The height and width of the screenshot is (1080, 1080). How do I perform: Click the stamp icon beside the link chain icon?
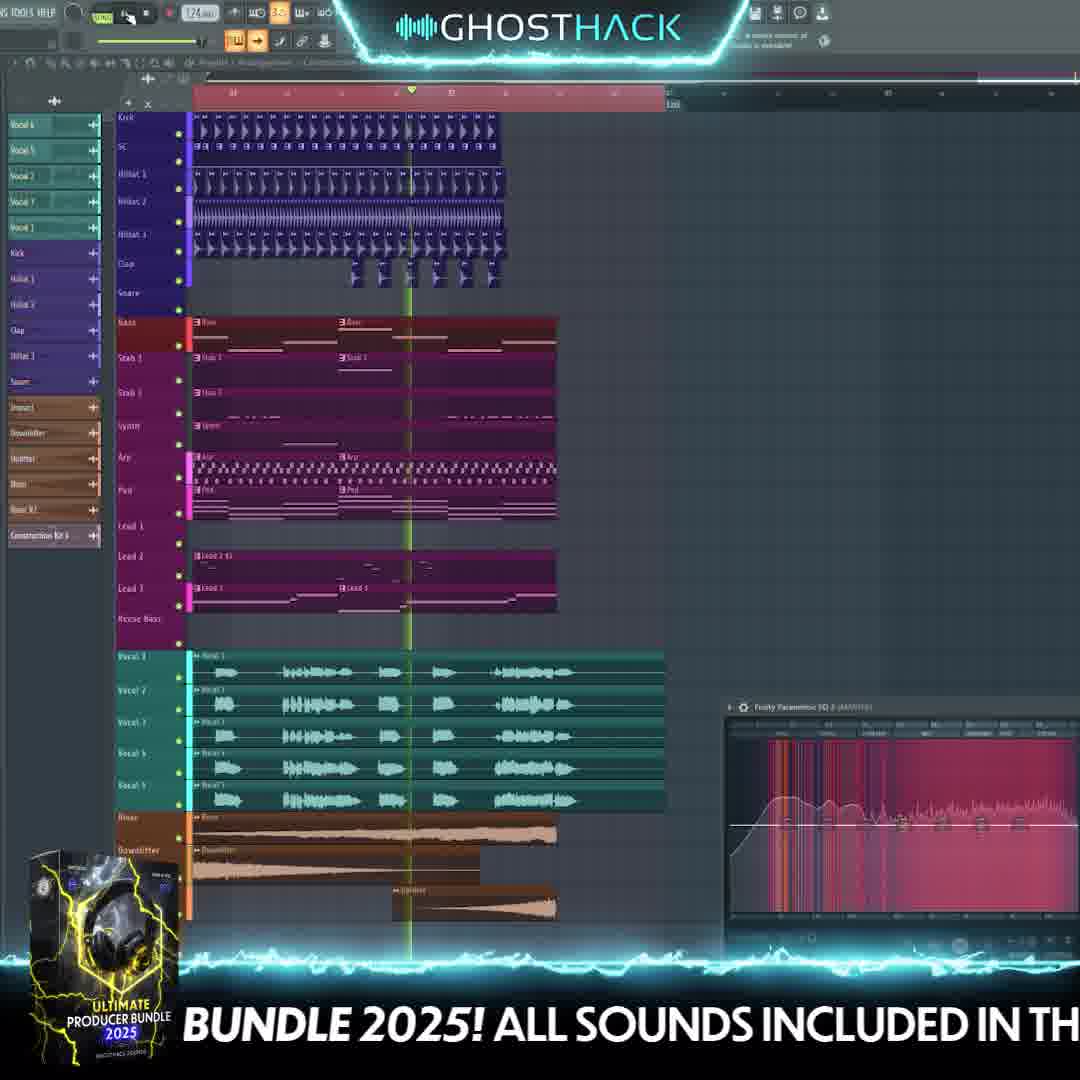(324, 41)
